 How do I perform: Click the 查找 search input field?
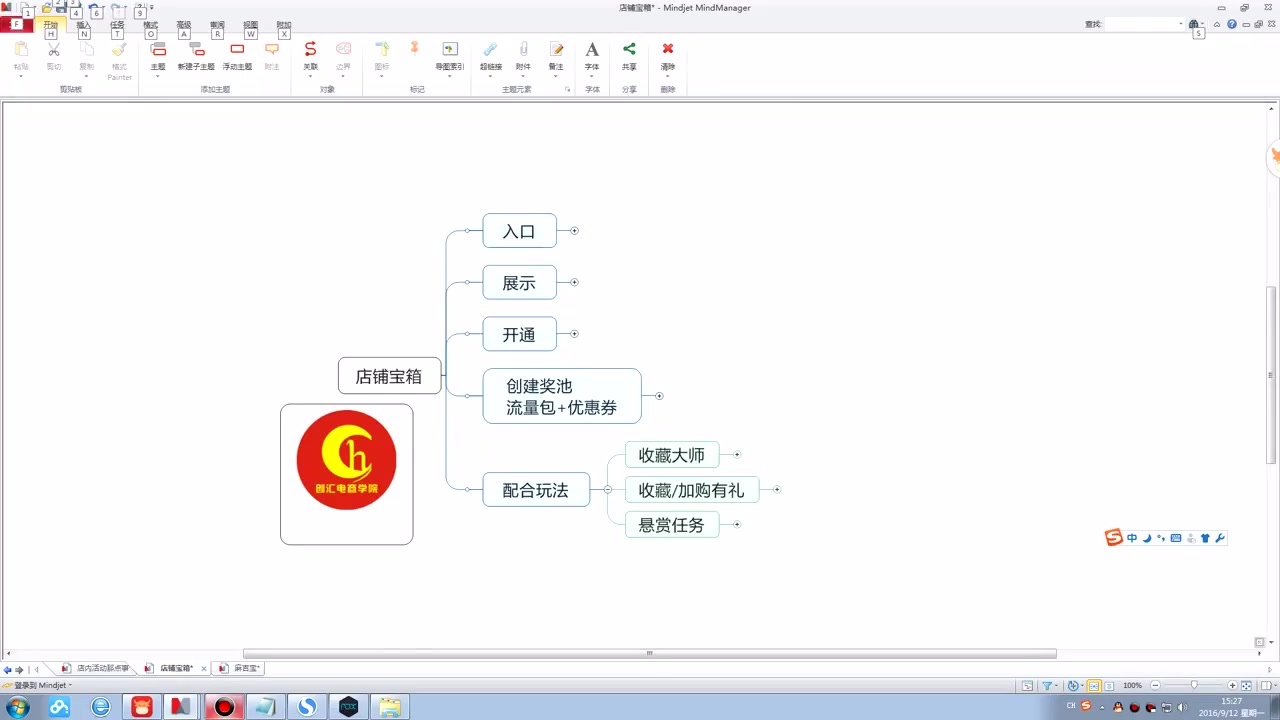click(1146, 24)
